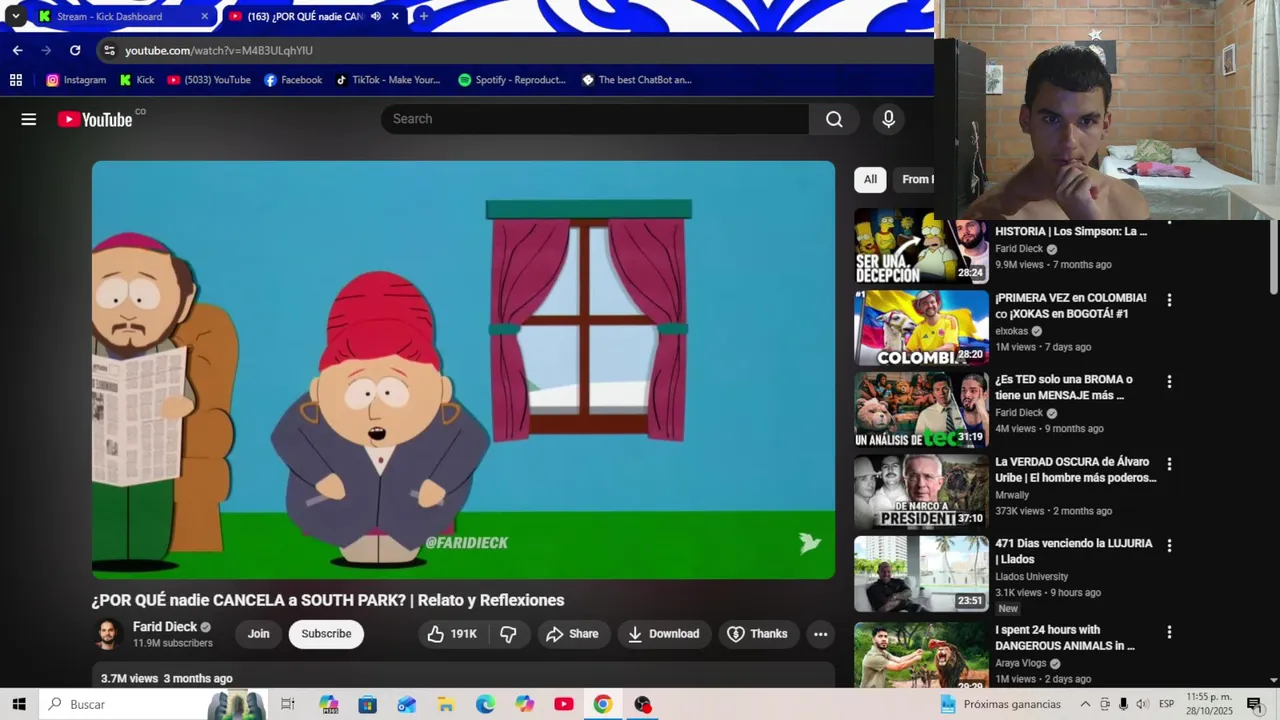The width and height of the screenshot is (1280, 720).
Task: Click the search magnifier button
Action: 834,119
